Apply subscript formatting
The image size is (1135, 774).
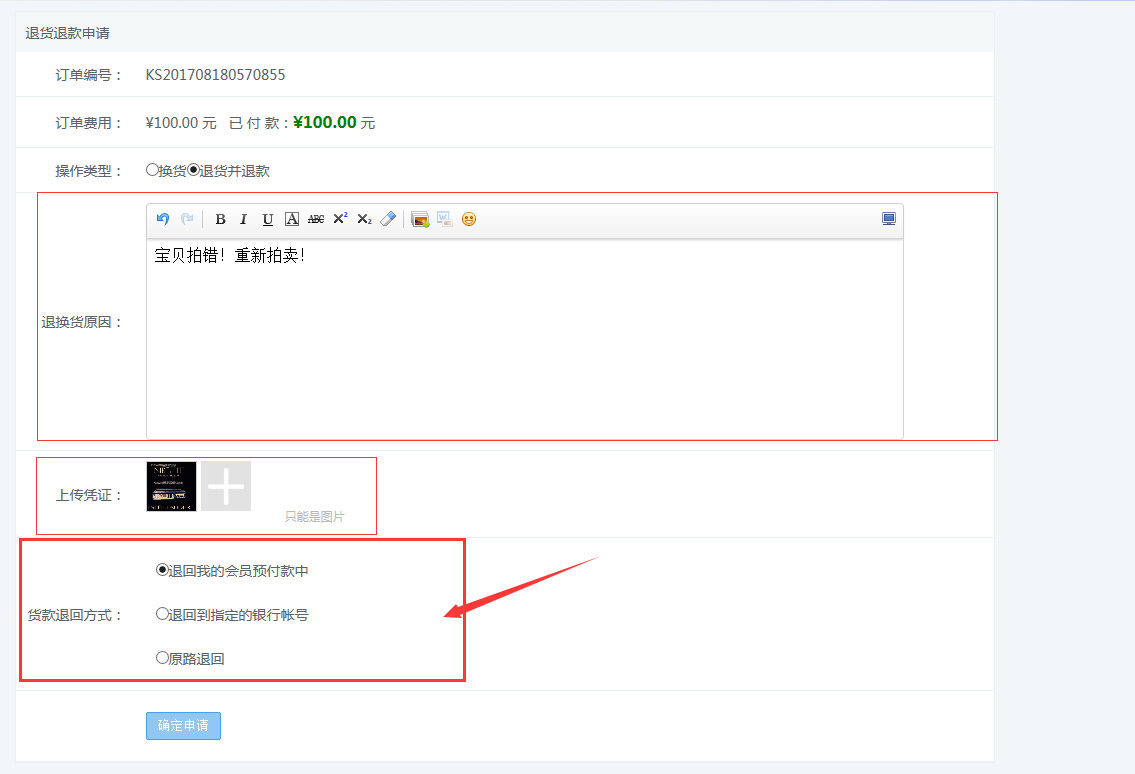(364, 219)
